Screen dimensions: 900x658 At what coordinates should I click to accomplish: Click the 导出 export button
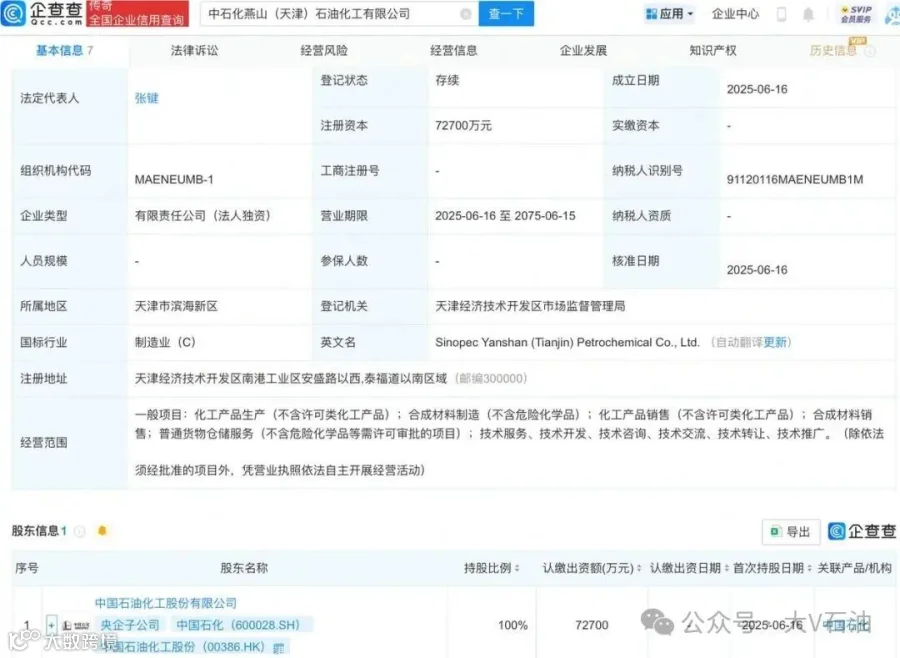(x=792, y=532)
